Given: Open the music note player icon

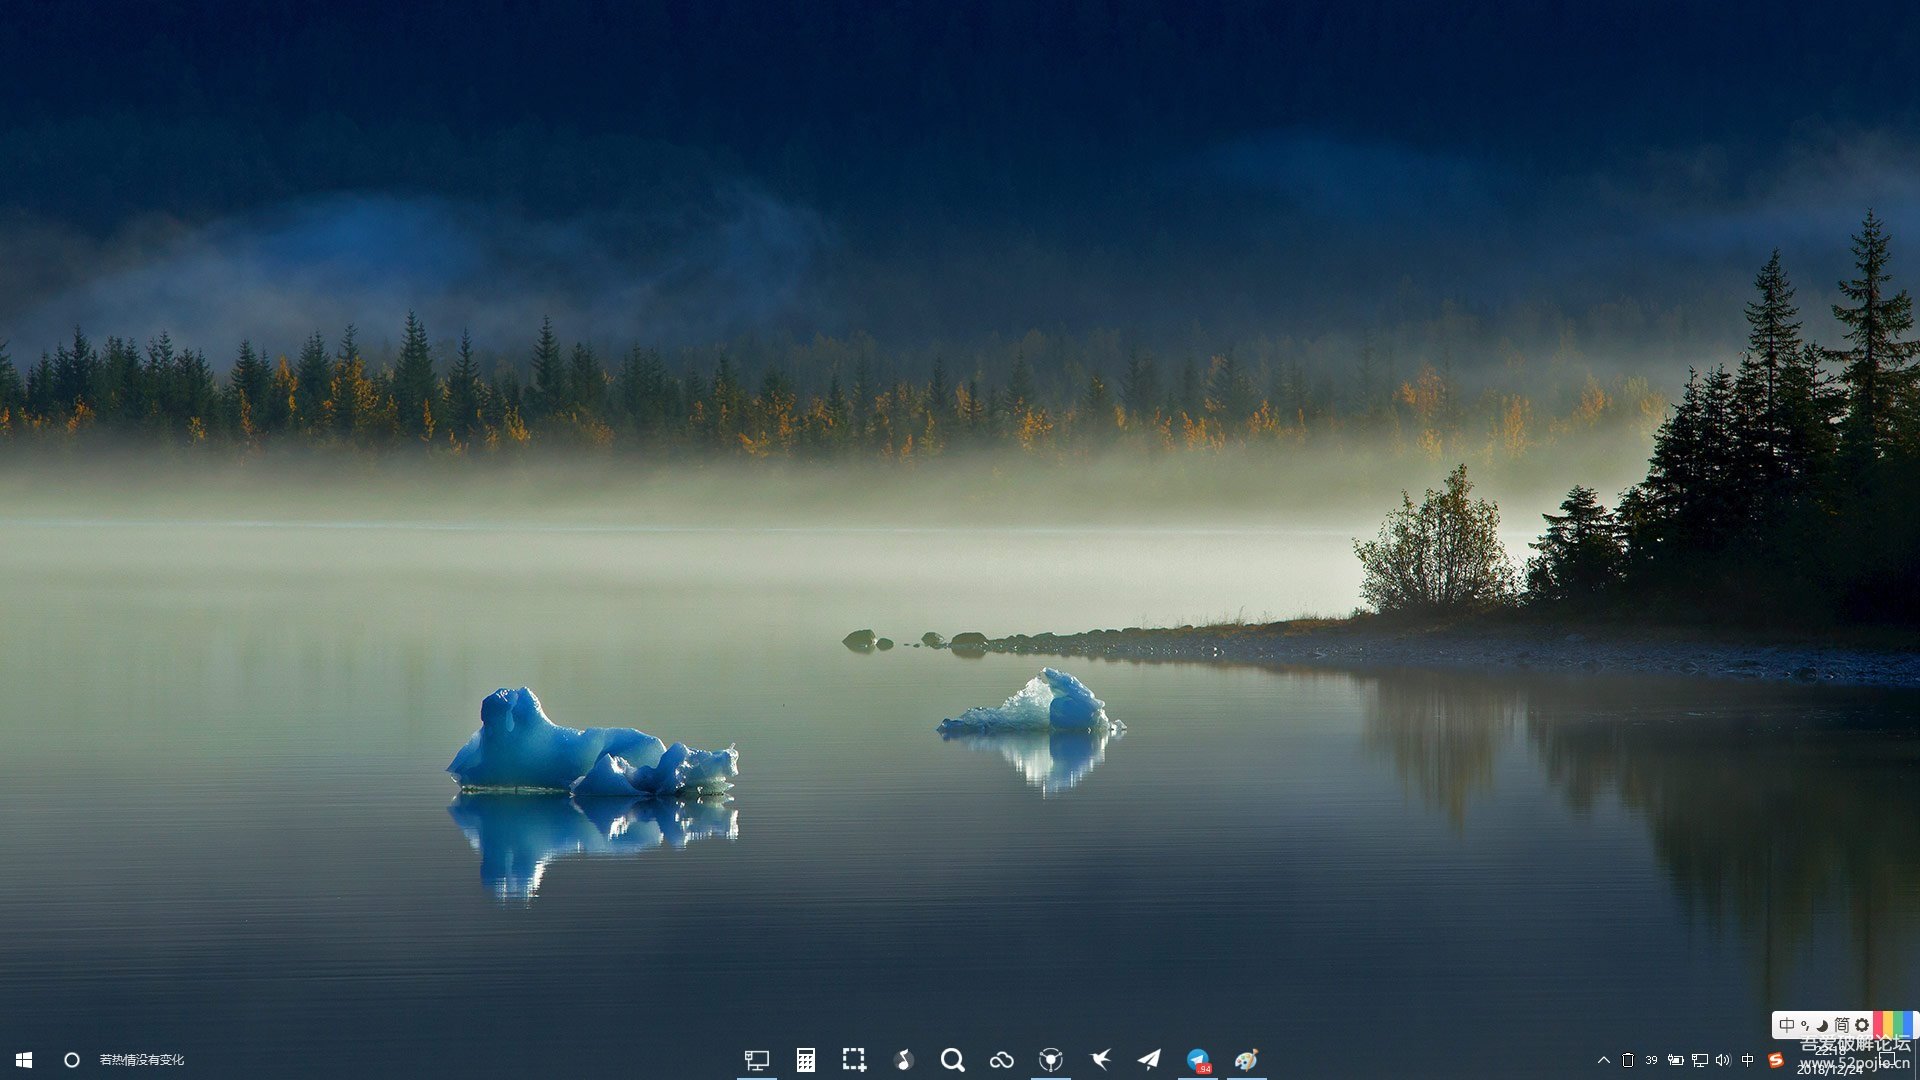Looking at the screenshot, I should pyautogui.click(x=903, y=1060).
